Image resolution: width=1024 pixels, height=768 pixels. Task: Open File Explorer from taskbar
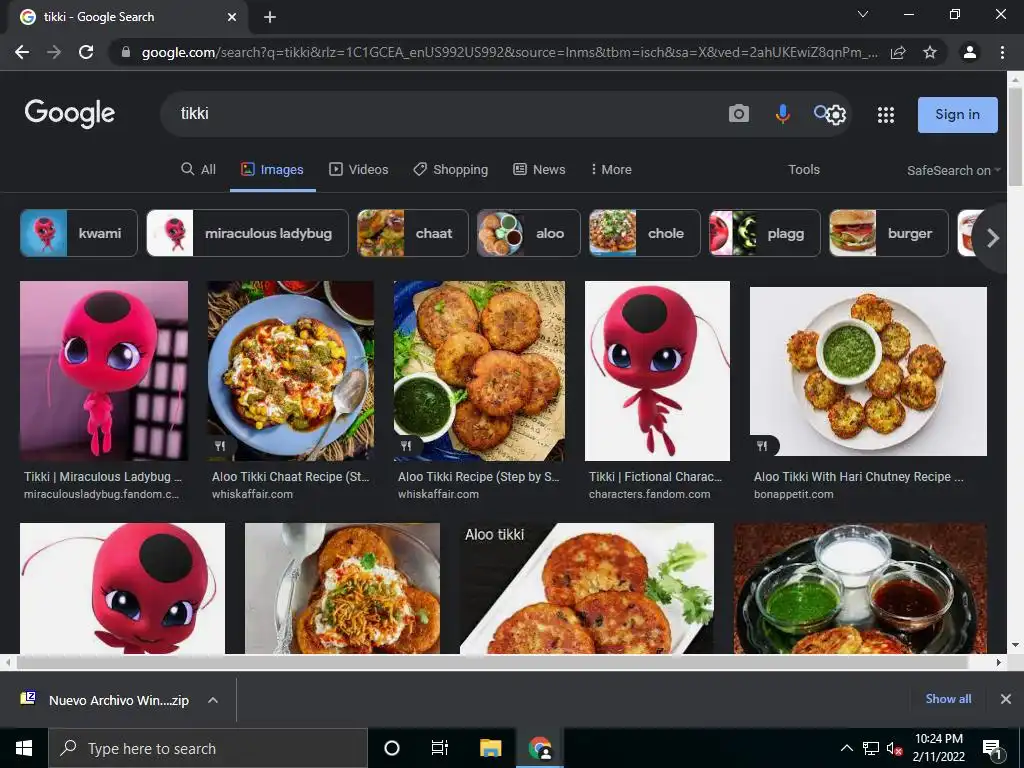[x=490, y=748]
